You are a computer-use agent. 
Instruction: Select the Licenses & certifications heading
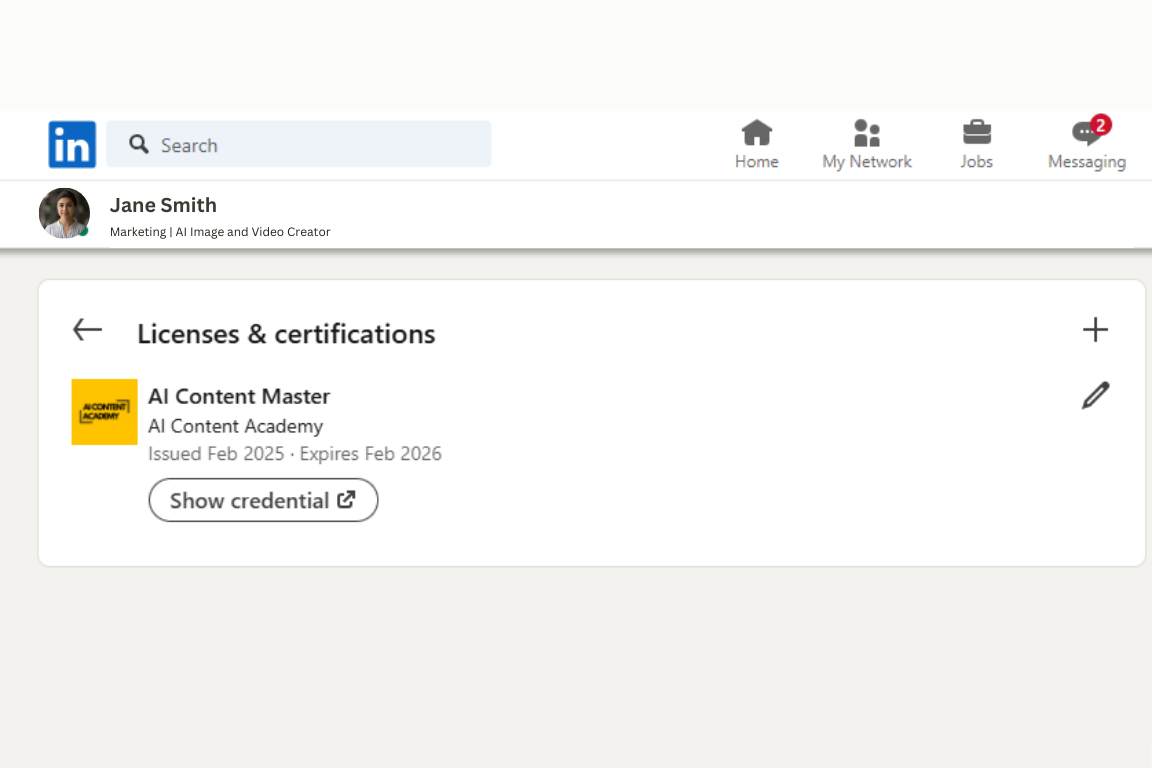286,334
